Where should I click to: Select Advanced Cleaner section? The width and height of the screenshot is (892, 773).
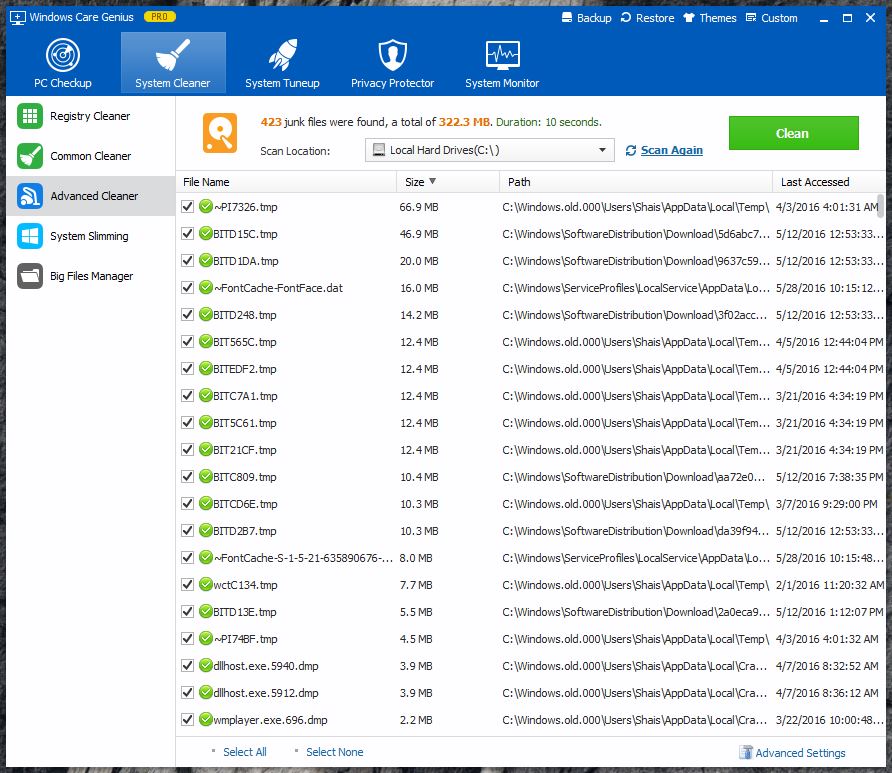90,196
